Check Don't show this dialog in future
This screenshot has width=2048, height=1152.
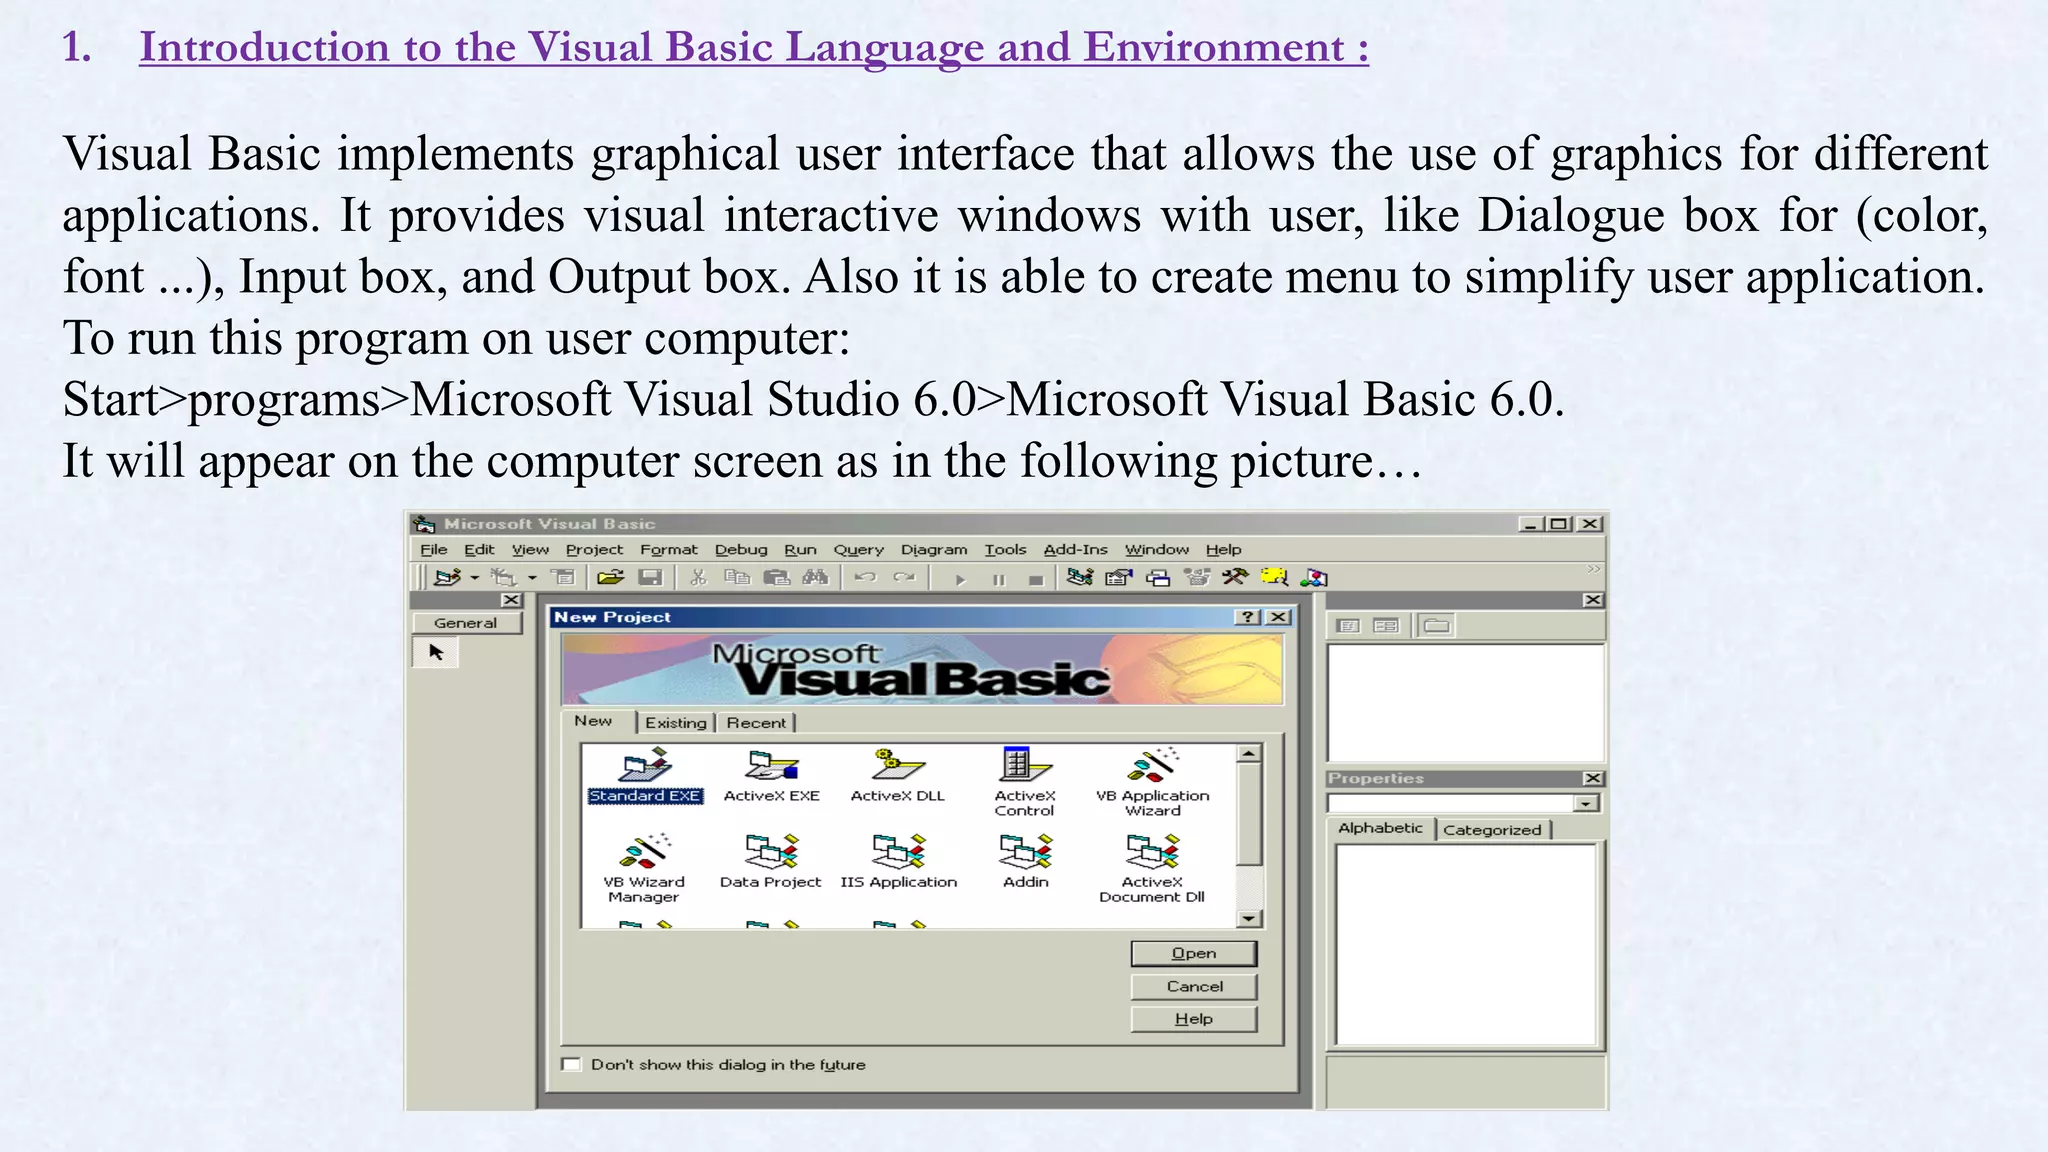pos(571,1064)
